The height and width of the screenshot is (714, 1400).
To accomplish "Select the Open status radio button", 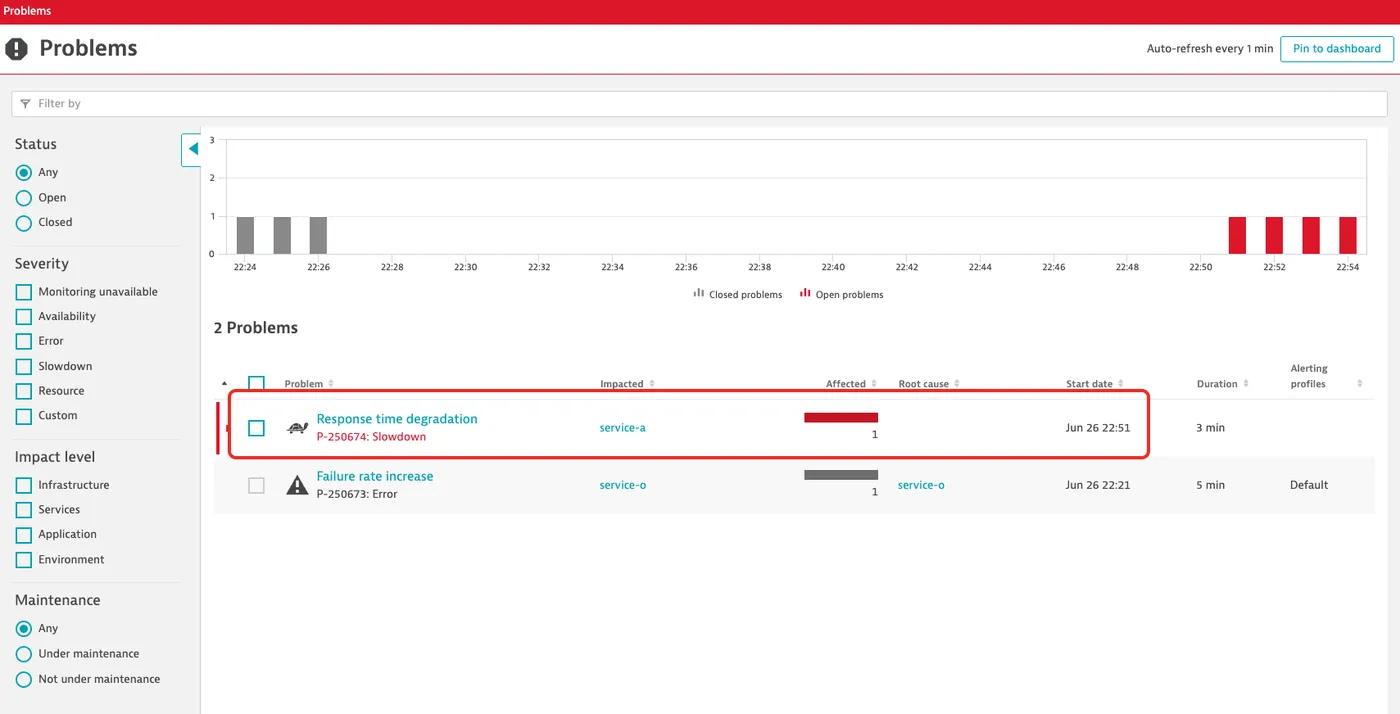I will [x=24, y=198].
